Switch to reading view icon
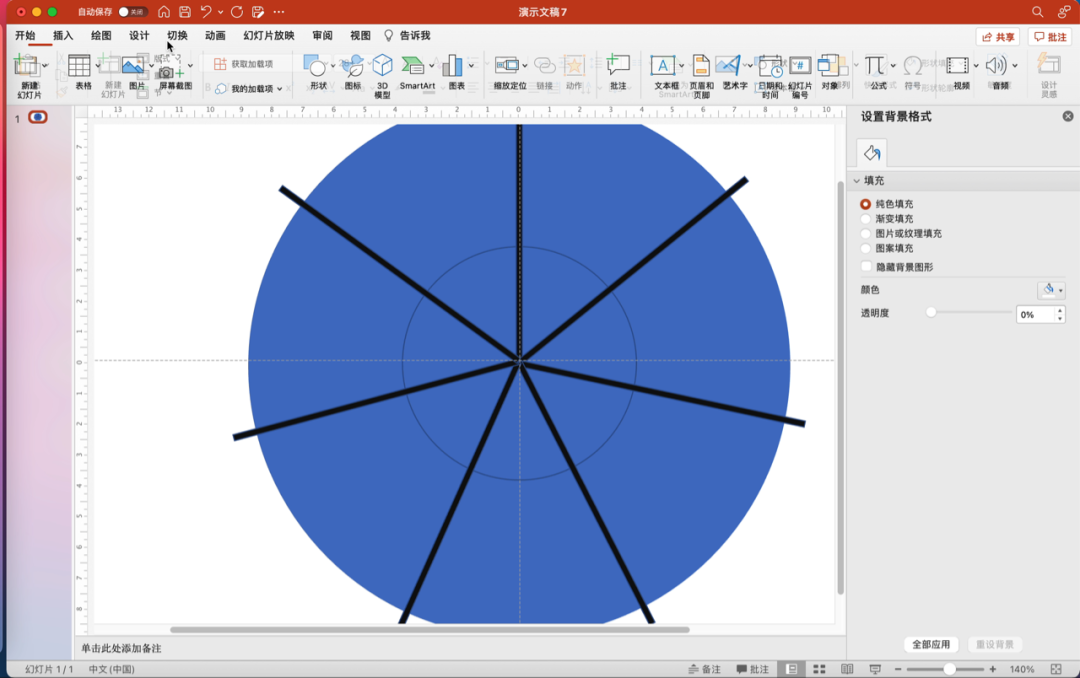Image resolution: width=1080 pixels, height=678 pixels. pos(847,669)
